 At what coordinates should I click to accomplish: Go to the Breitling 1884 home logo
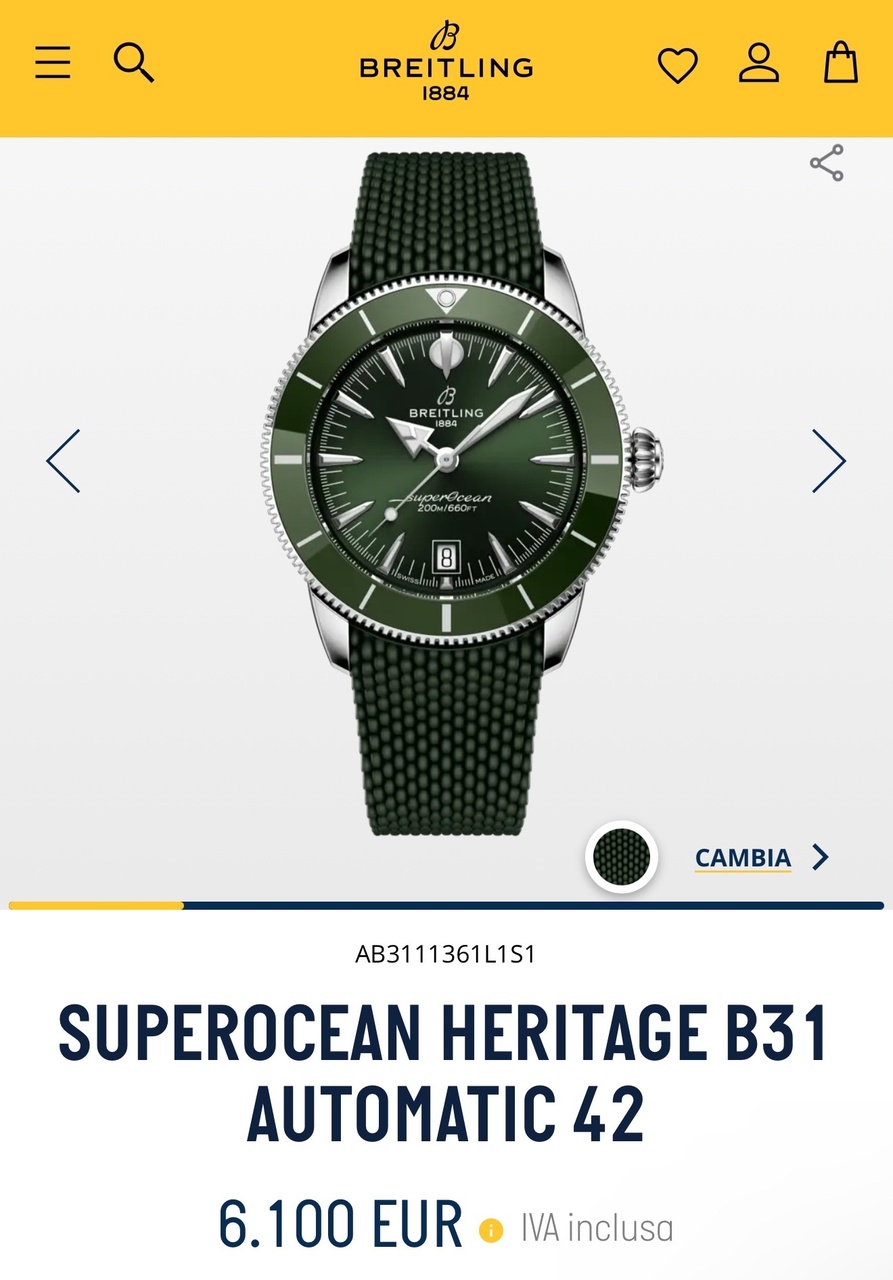[446, 62]
